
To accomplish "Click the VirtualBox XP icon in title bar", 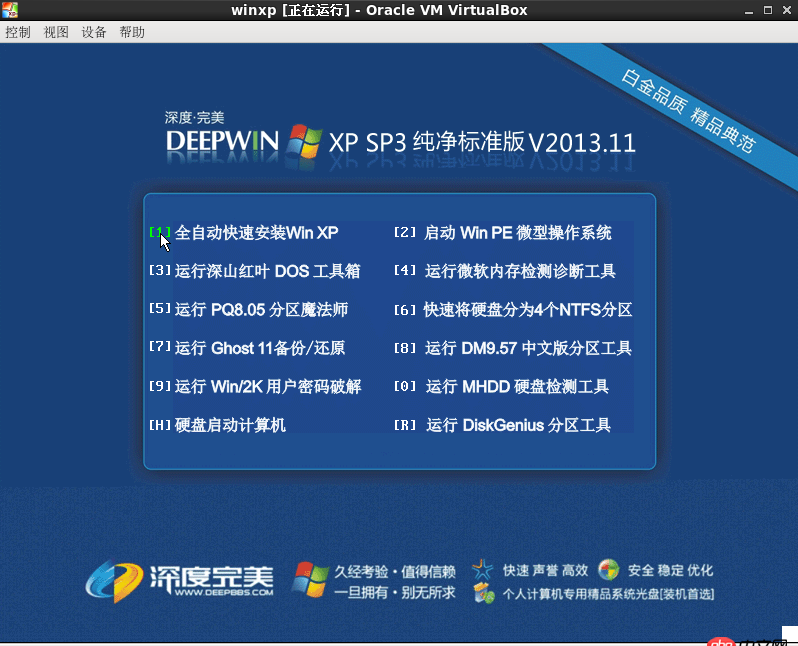I will [10, 10].
